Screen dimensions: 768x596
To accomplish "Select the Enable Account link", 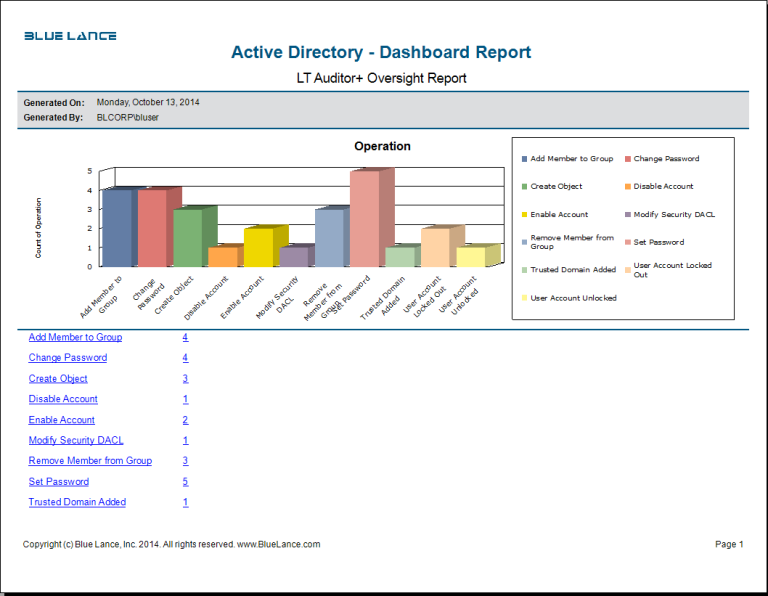I will 61,420.
